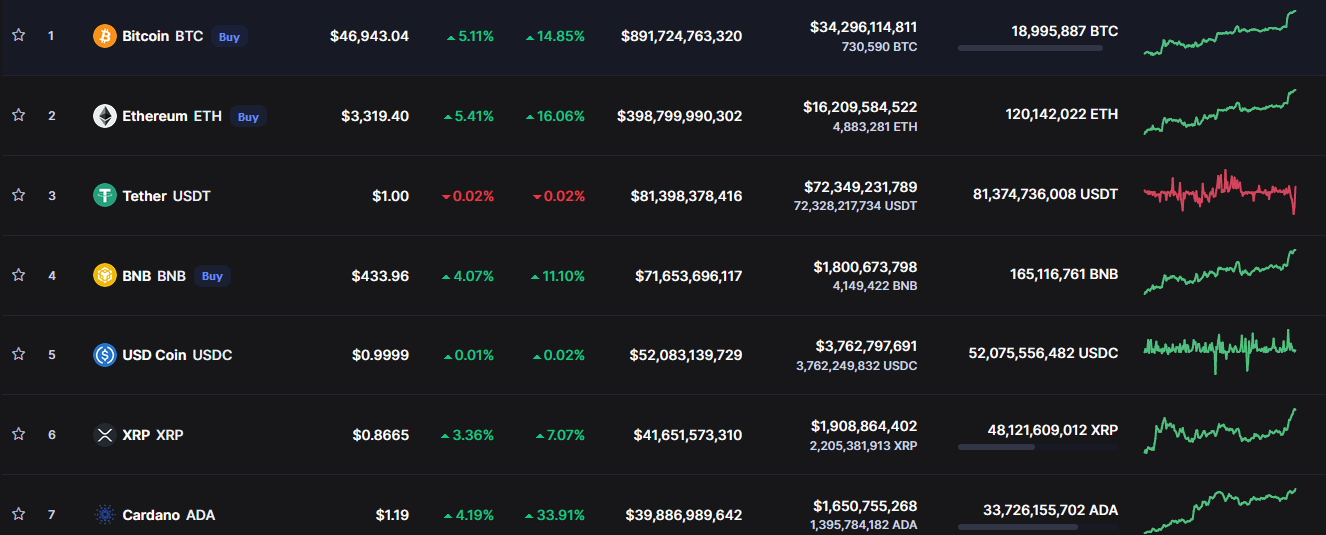
Task: Select the Buy button for BNB
Action: (212, 276)
